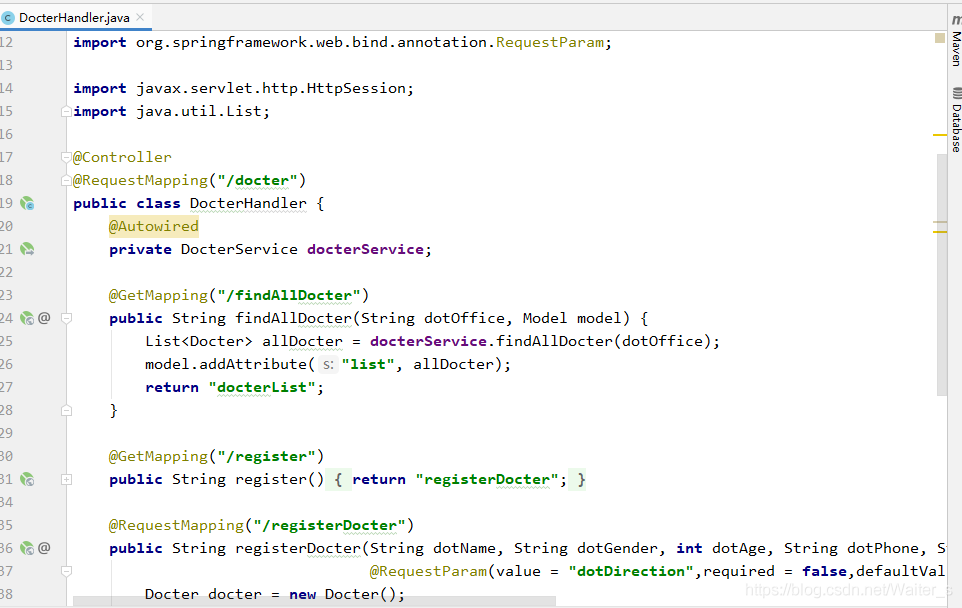Click fold end marker at findAllDocter closing brace
The height and width of the screenshot is (608, 962).
(66, 410)
